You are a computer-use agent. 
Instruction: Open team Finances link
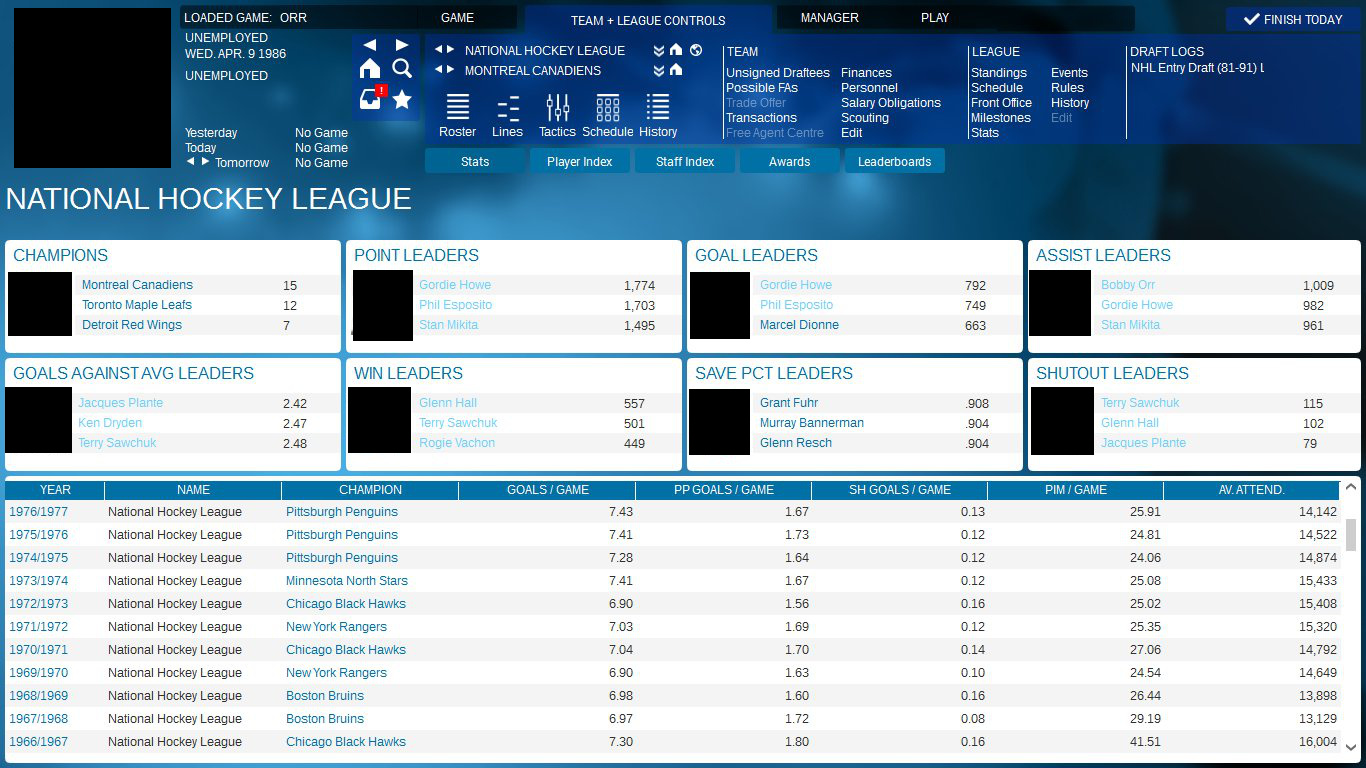coord(866,73)
